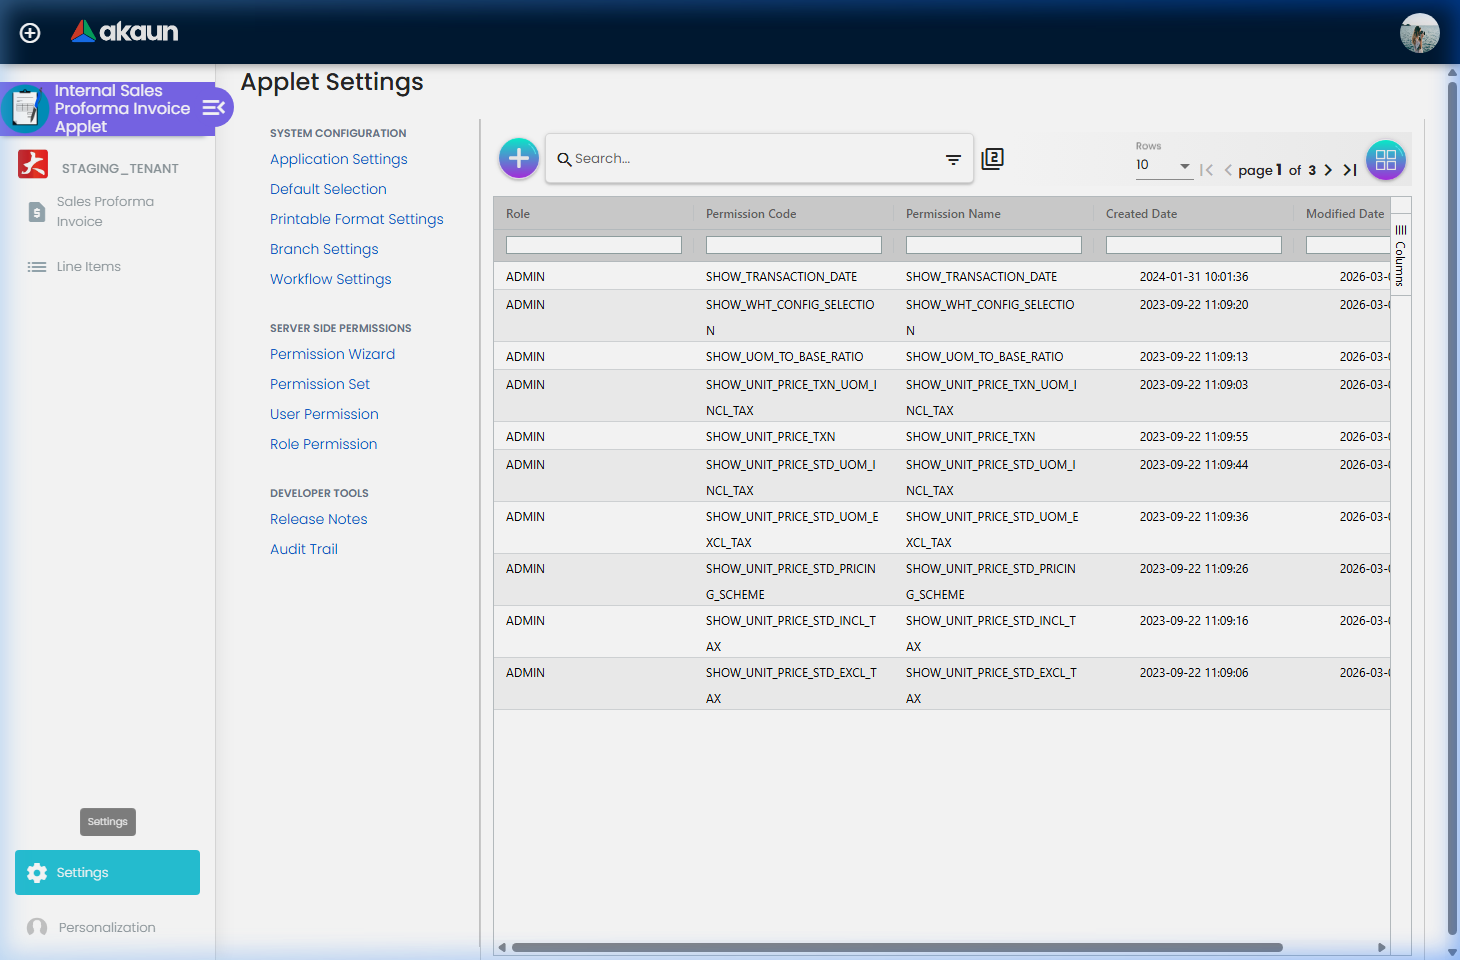Collapse the applet panel with the double-arrow icon

tap(212, 107)
